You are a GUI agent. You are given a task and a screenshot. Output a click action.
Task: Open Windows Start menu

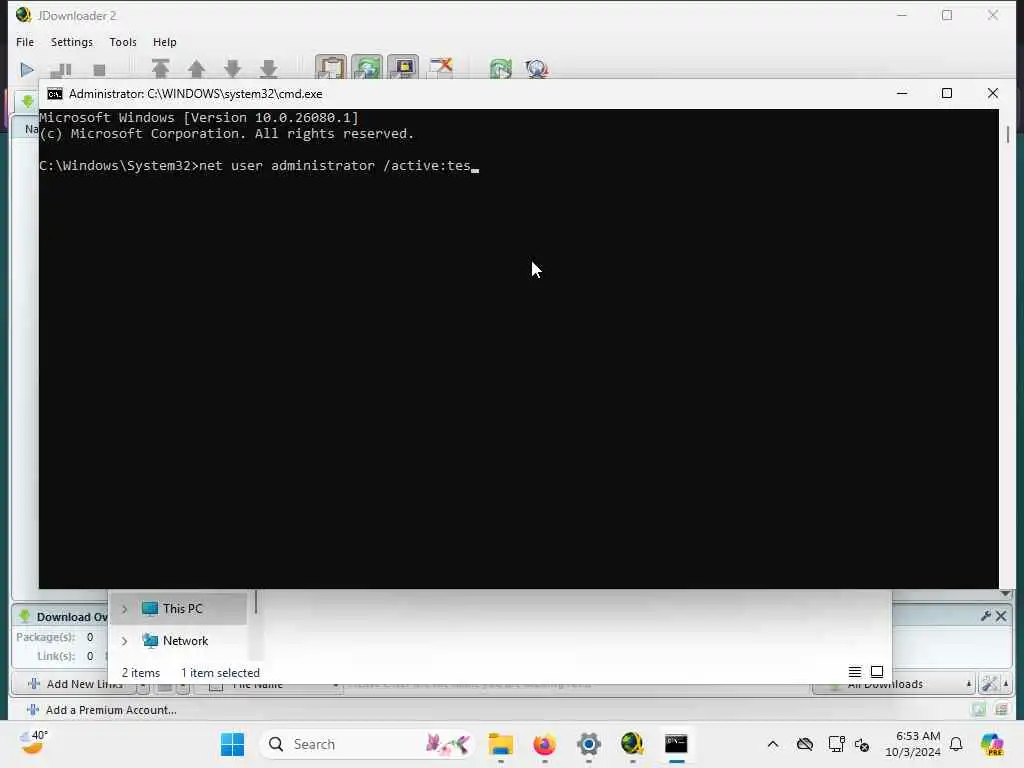point(232,744)
